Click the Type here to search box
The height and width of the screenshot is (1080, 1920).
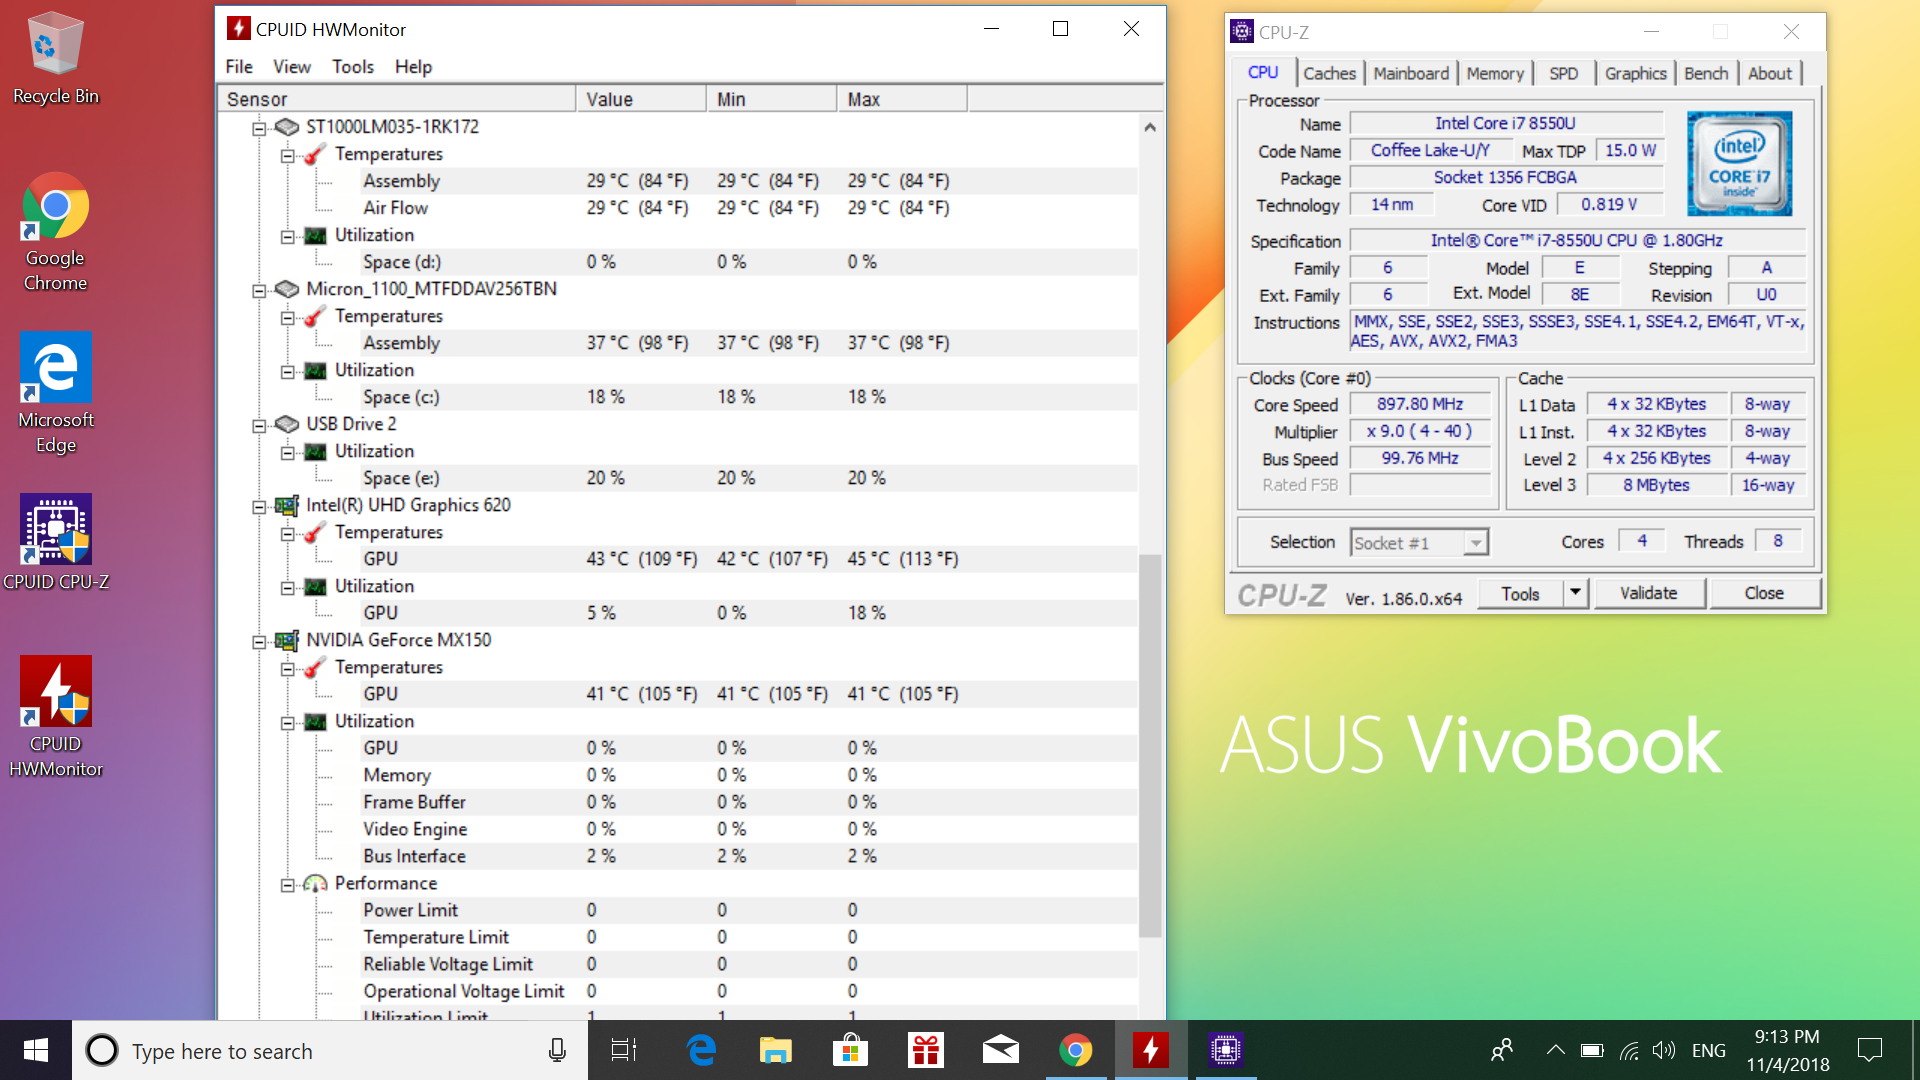pos(330,1050)
